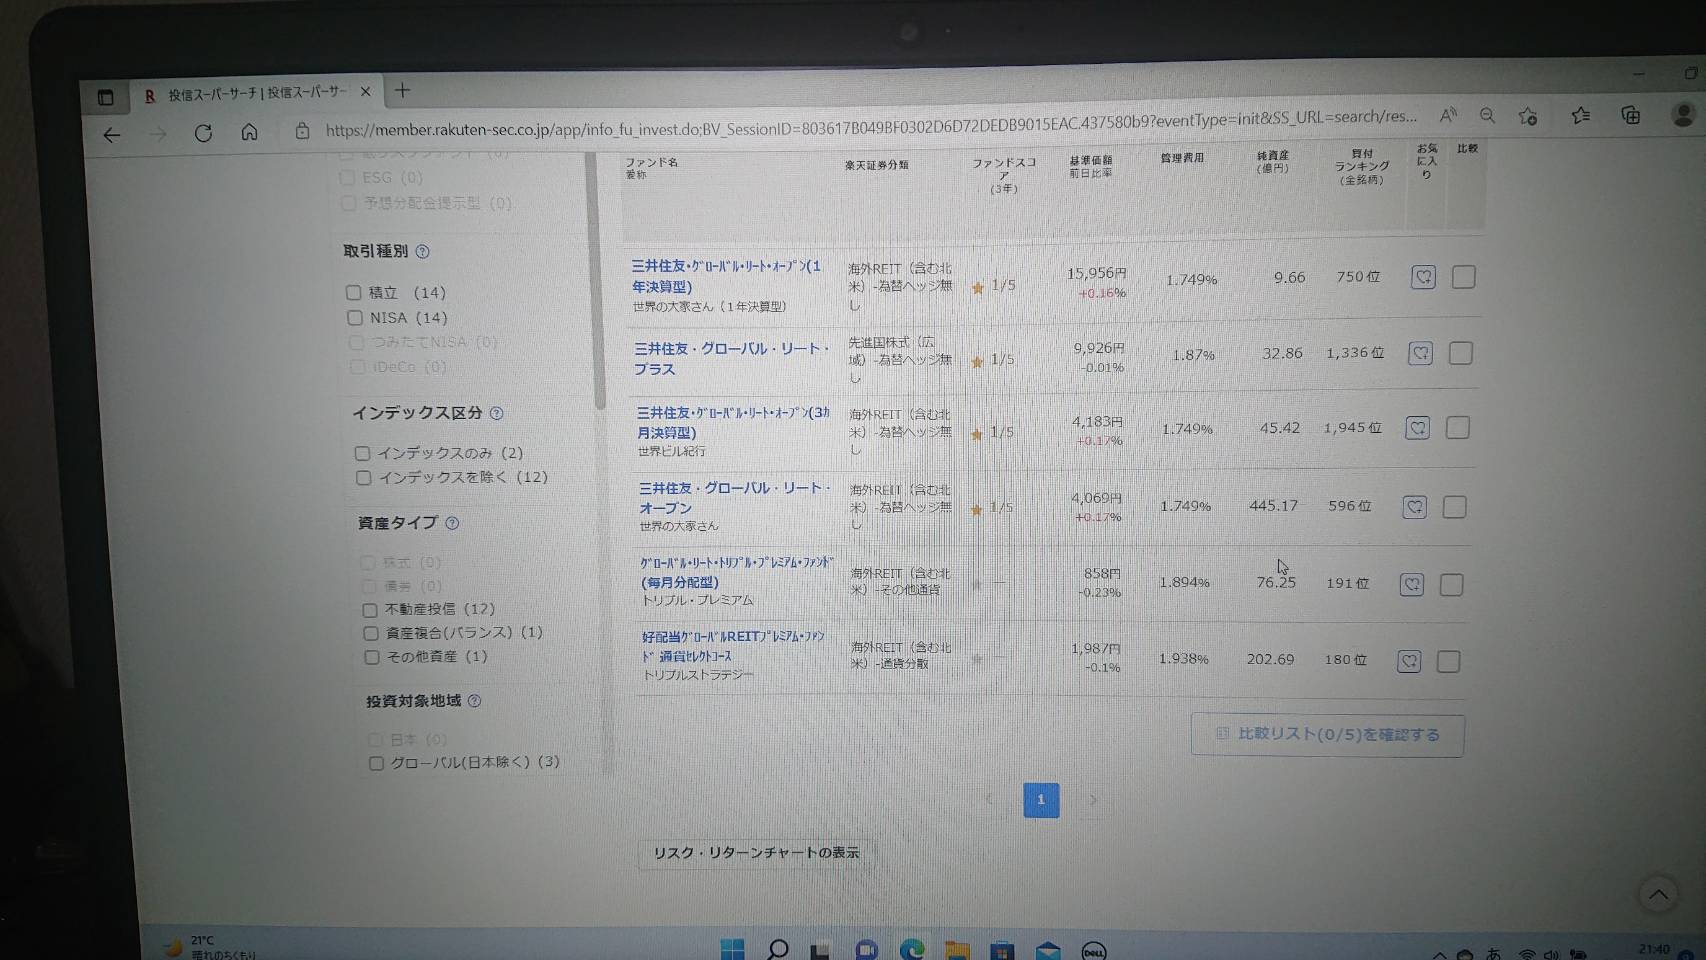Open the tab actions menu icon
This screenshot has height=960, width=1706.
105,97
